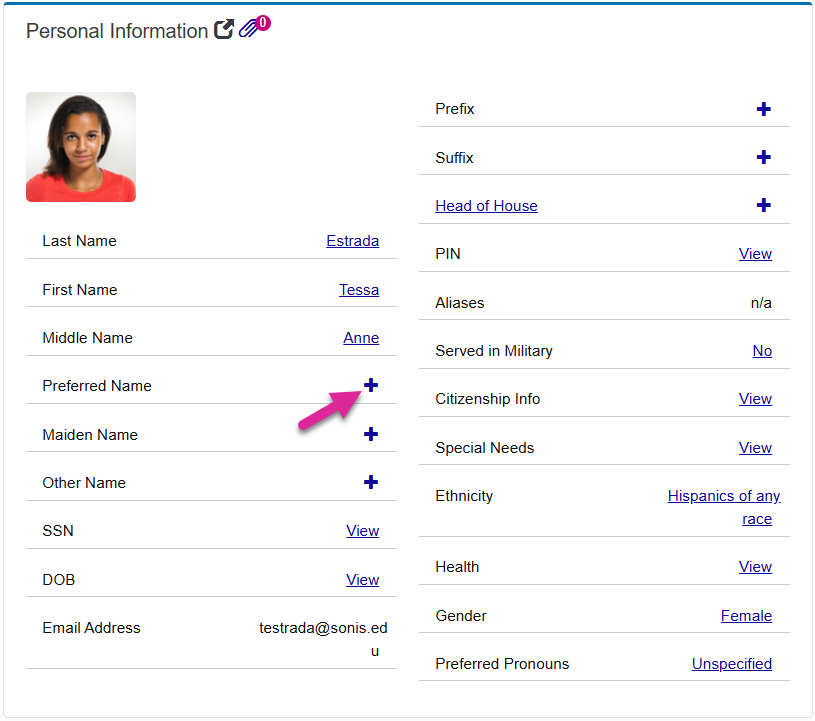Edit the last name Estrada
Viewport: 815px width, 721px height.
pos(352,241)
